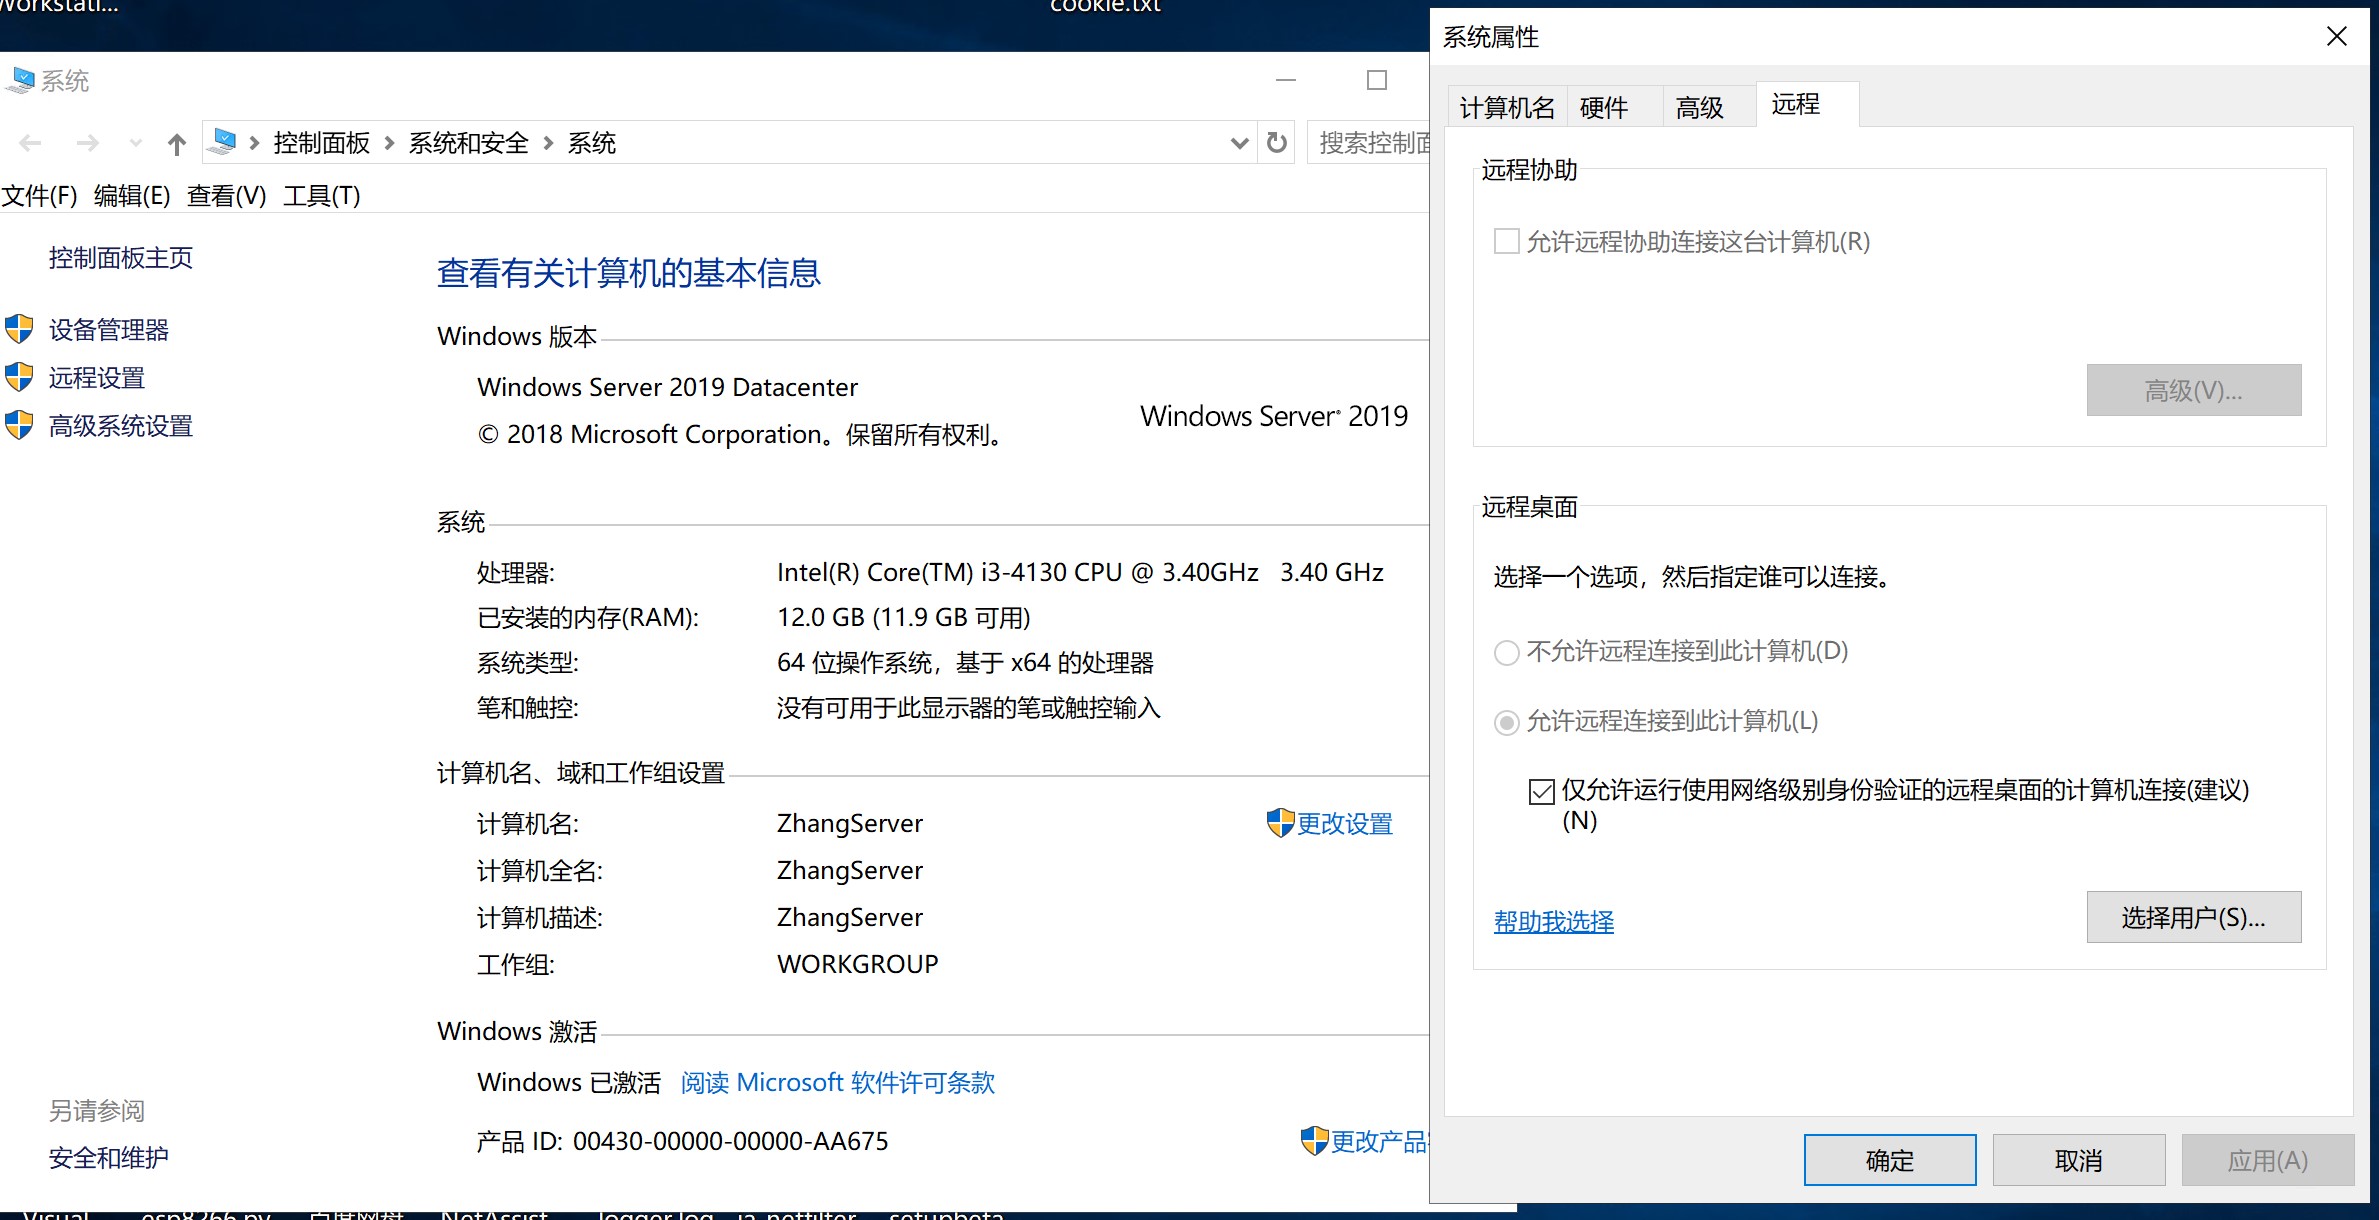Close the 系统属性 dialog
This screenshot has height=1220, width=2379.
2337,37
